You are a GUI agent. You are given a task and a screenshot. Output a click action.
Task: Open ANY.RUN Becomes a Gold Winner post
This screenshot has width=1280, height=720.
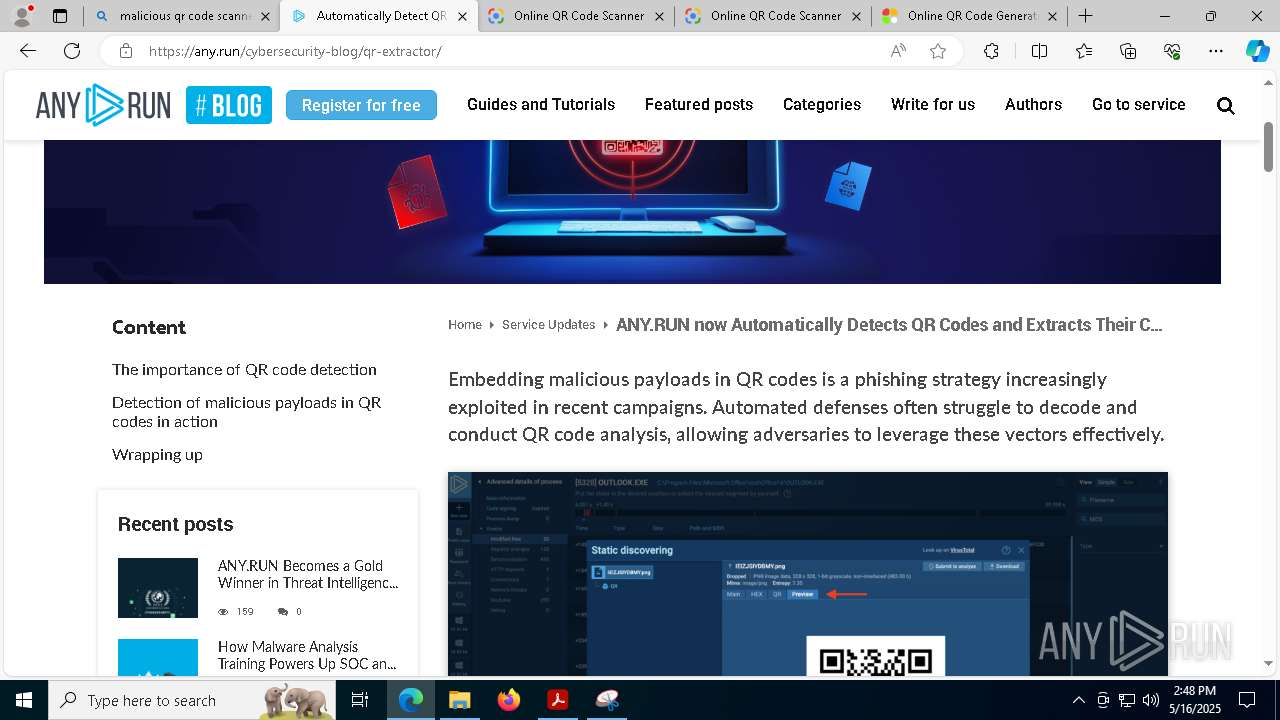pos(308,574)
